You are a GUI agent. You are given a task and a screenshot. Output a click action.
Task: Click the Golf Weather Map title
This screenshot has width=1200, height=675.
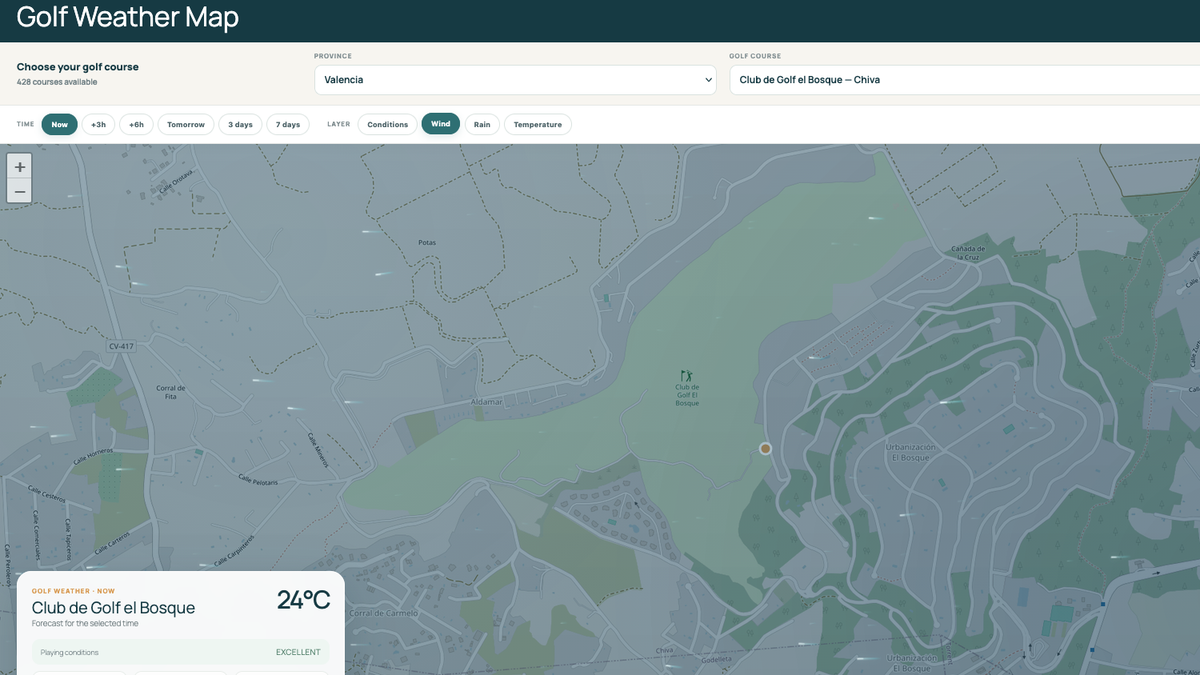tap(128, 17)
